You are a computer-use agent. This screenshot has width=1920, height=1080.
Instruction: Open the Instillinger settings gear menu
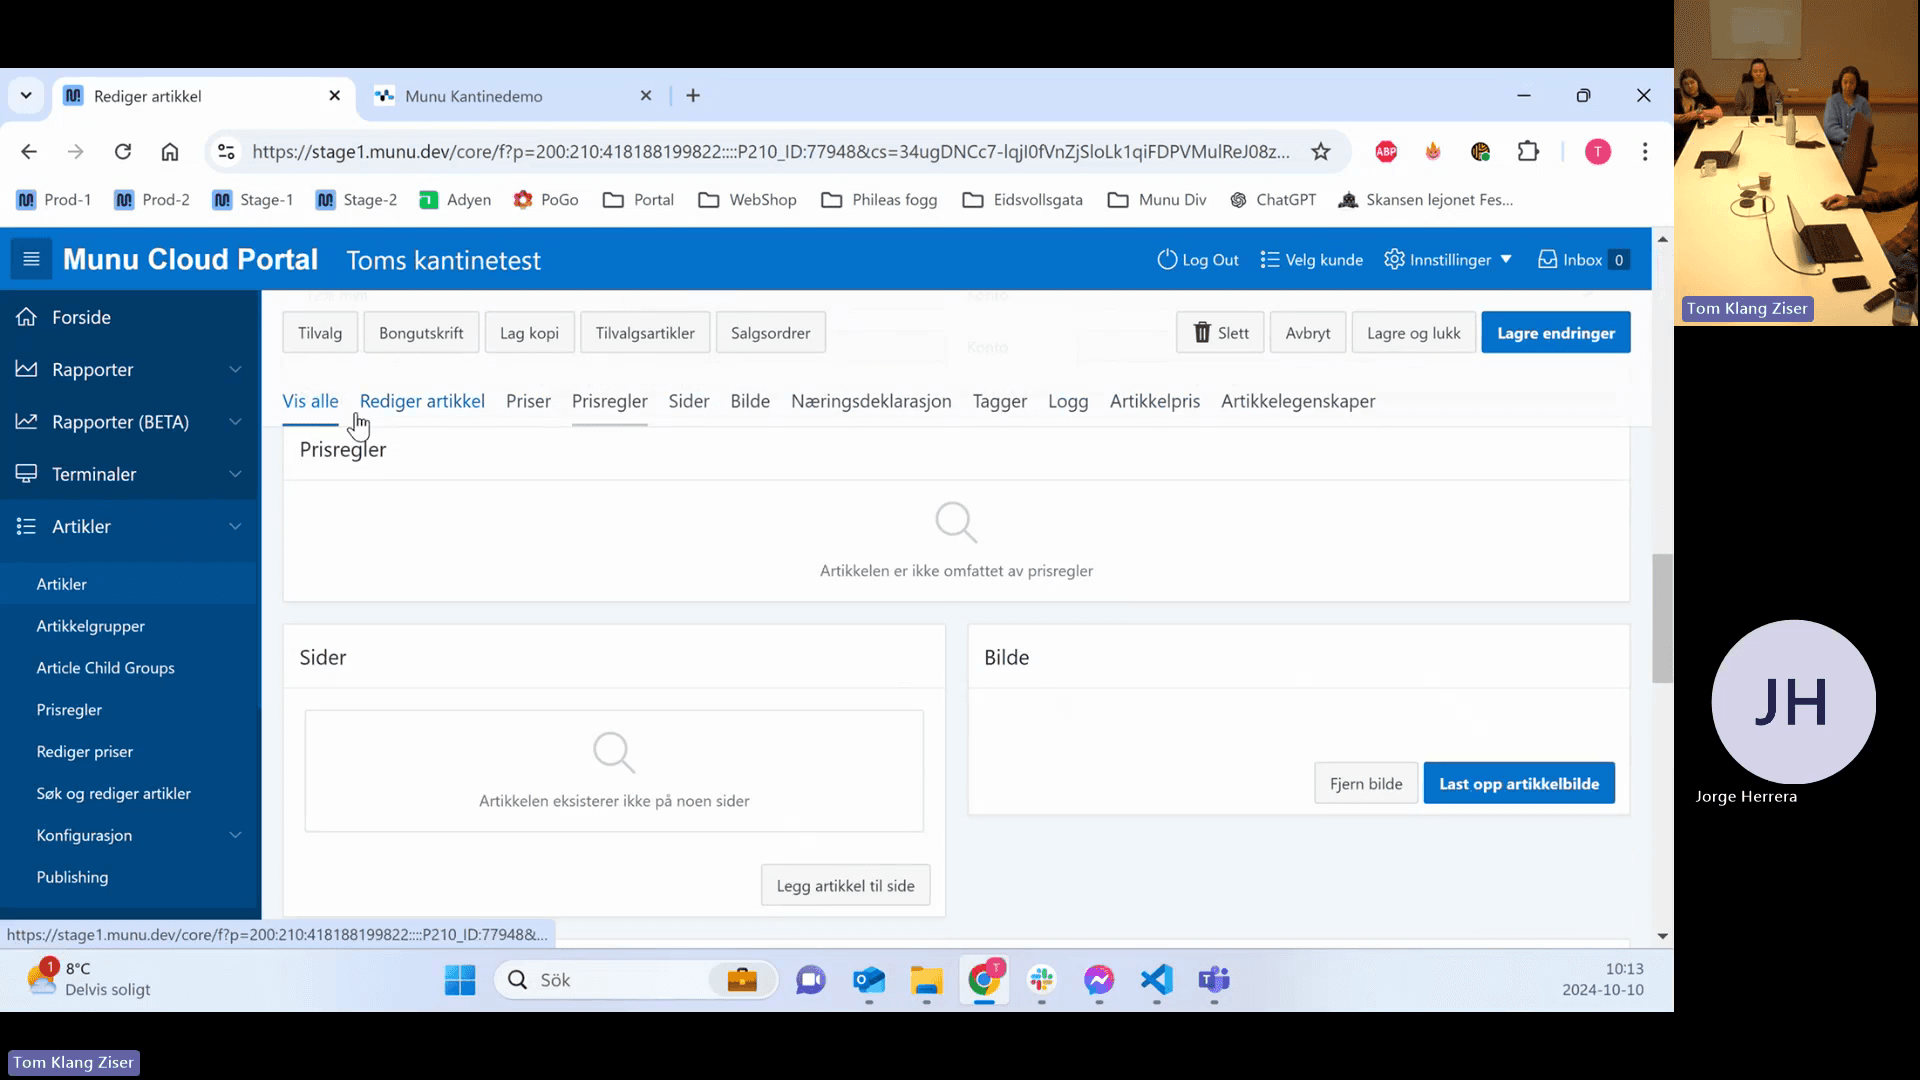click(x=1447, y=260)
